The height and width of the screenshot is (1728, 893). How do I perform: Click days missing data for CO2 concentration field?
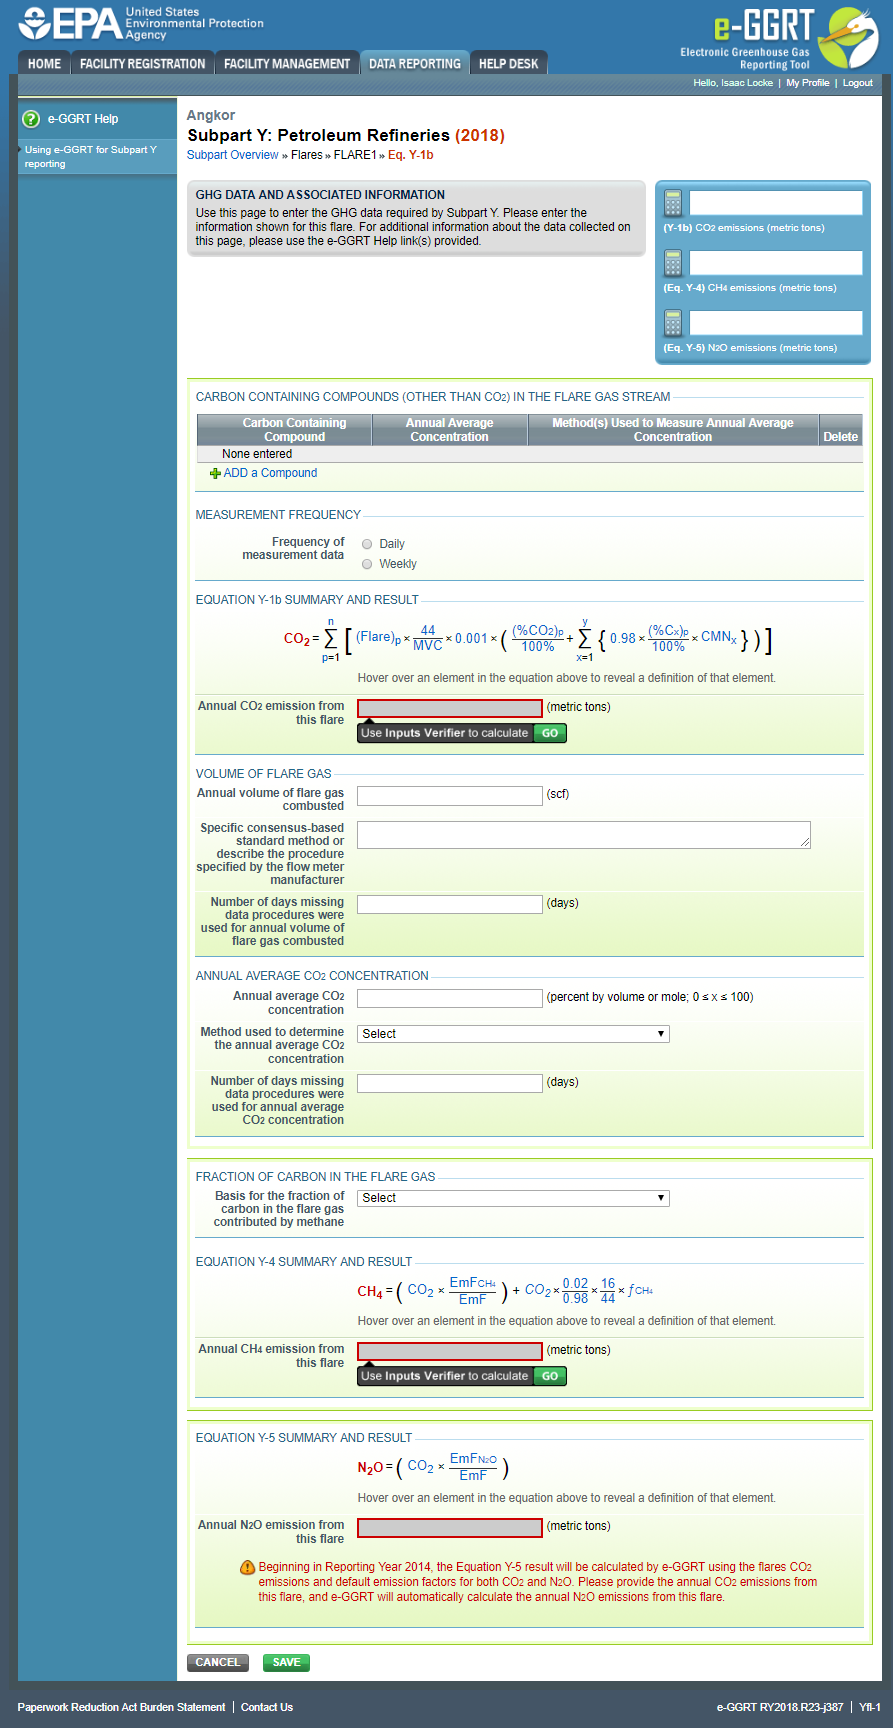pyautogui.click(x=450, y=1083)
